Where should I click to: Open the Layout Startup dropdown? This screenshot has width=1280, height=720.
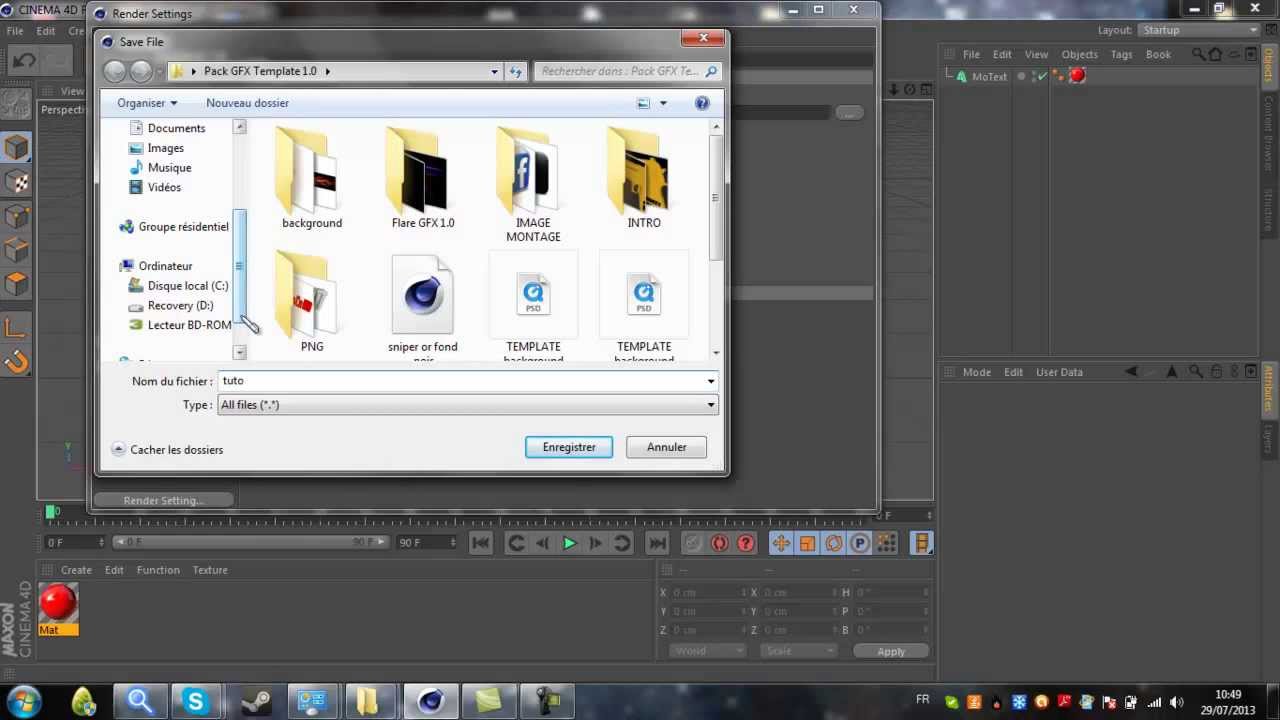[x=1198, y=30]
